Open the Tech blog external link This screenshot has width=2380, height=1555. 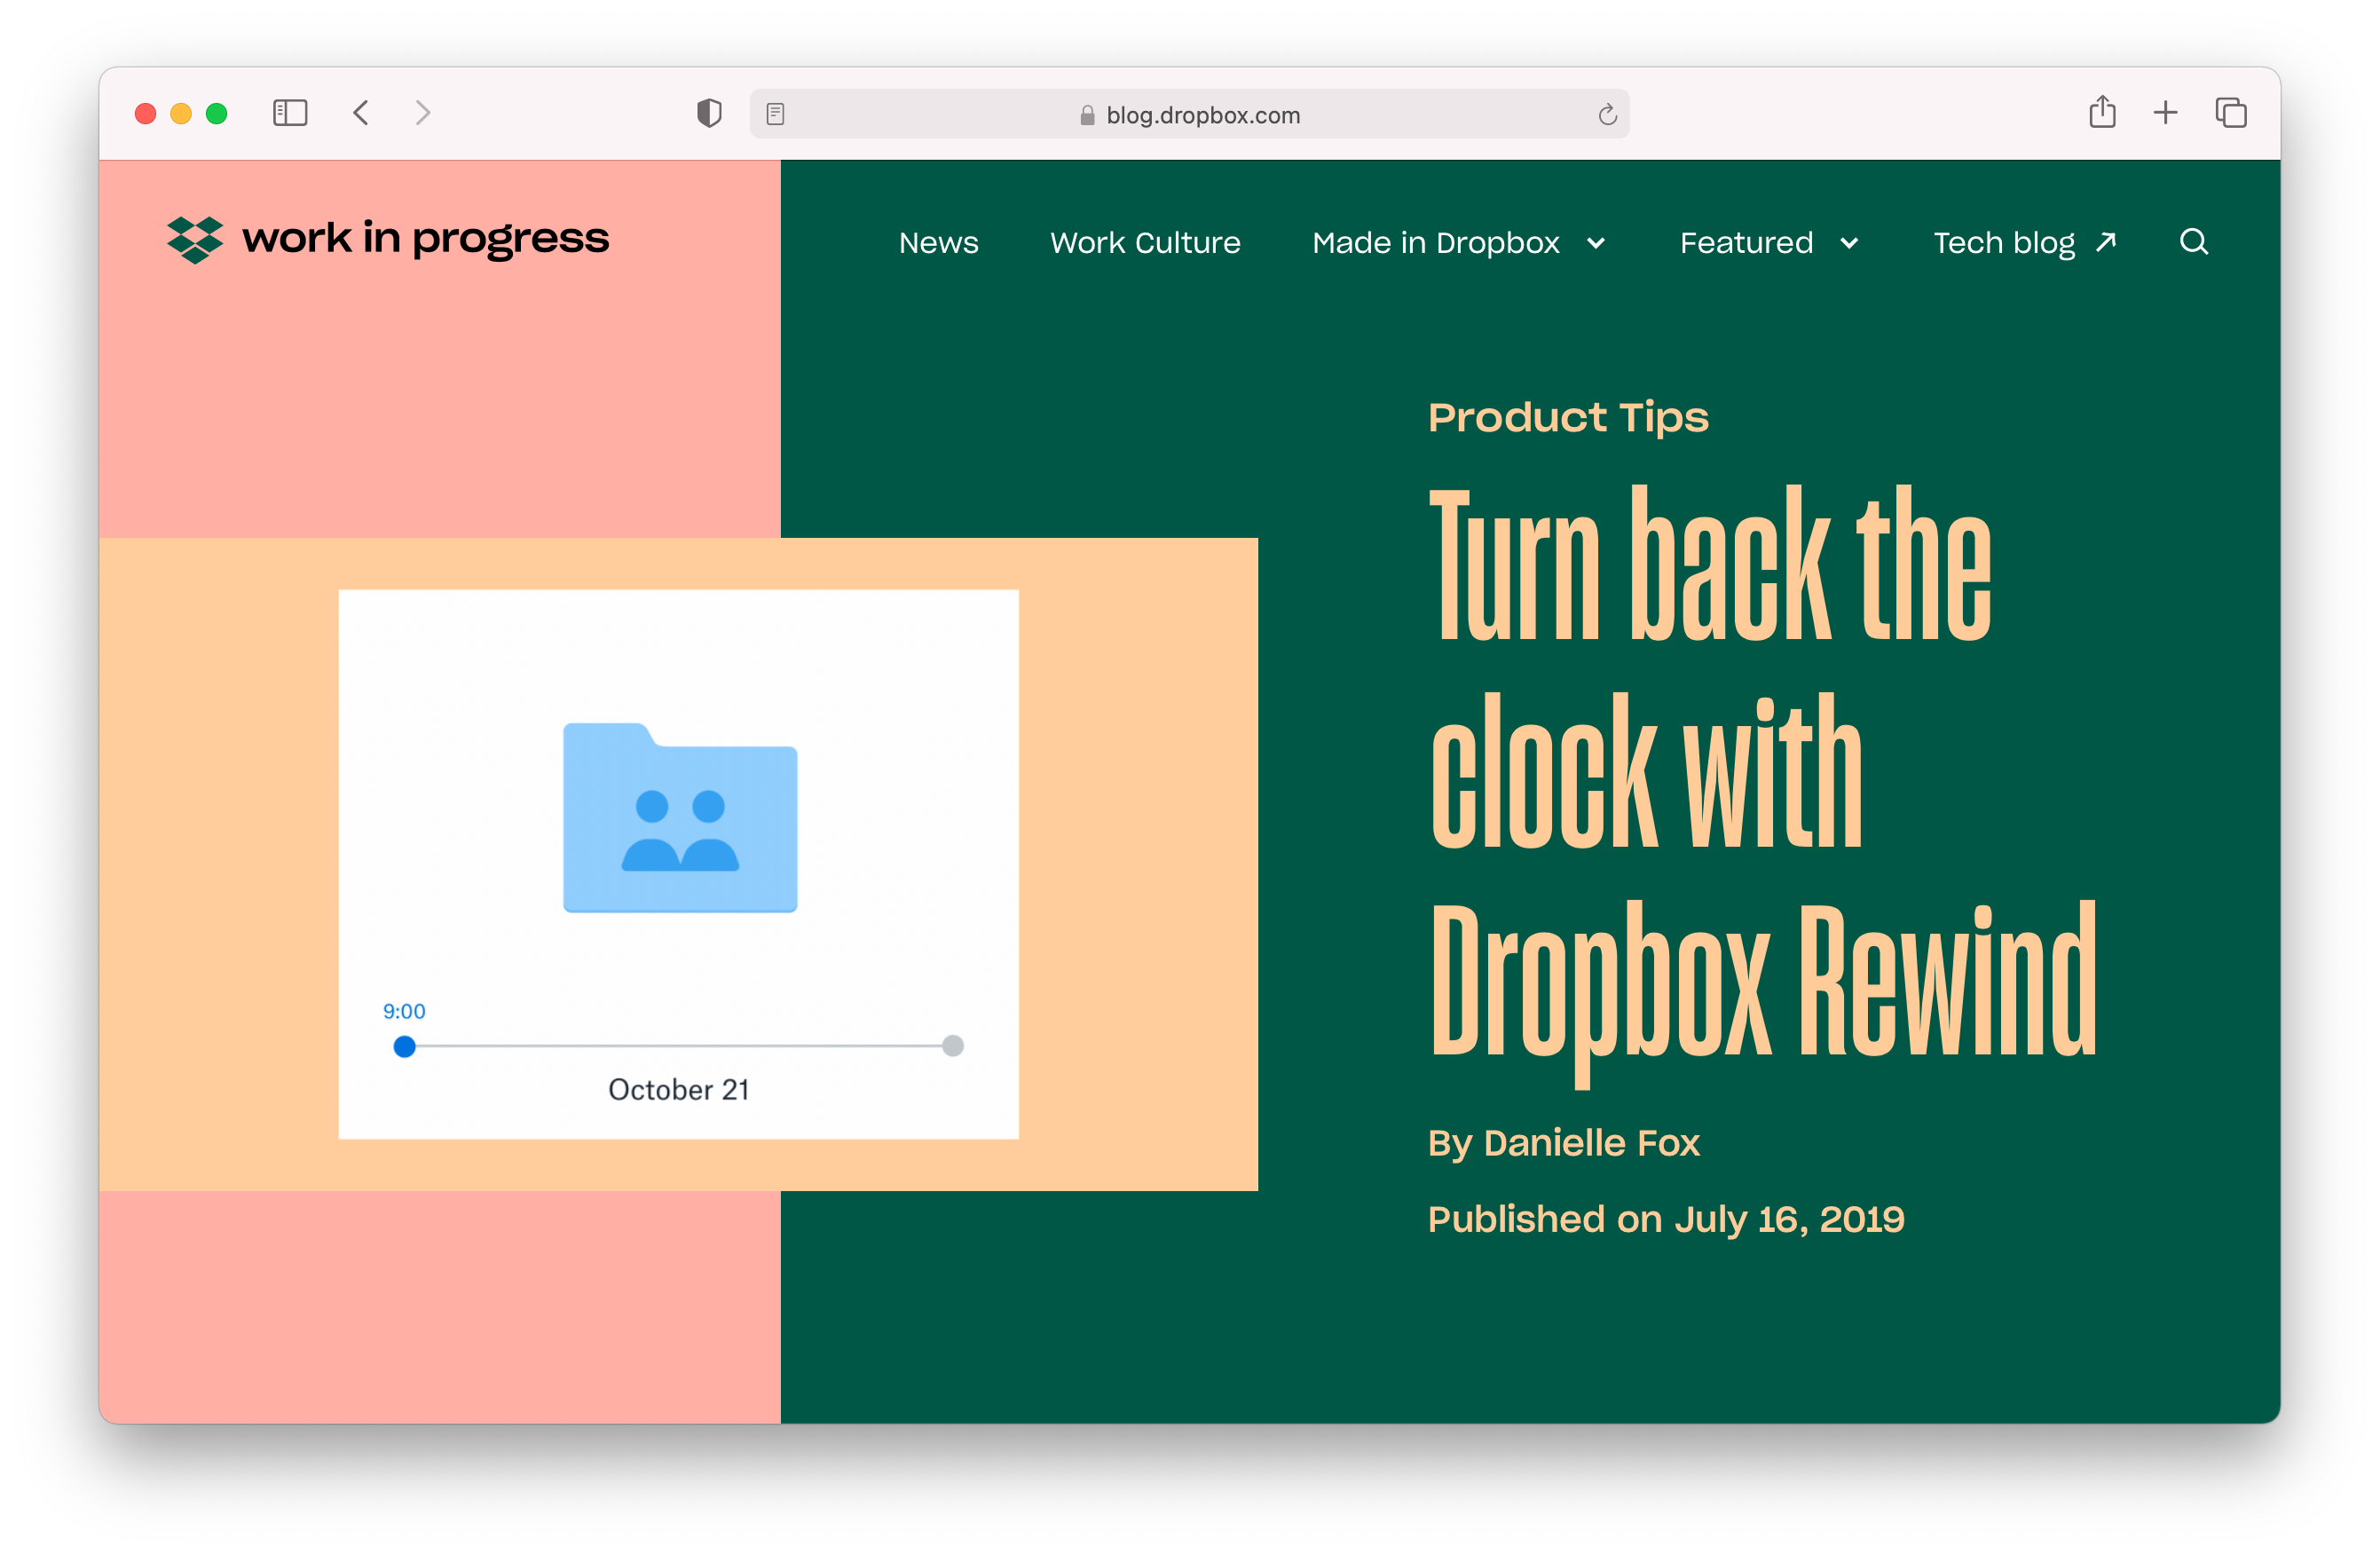(x=2025, y=242)
